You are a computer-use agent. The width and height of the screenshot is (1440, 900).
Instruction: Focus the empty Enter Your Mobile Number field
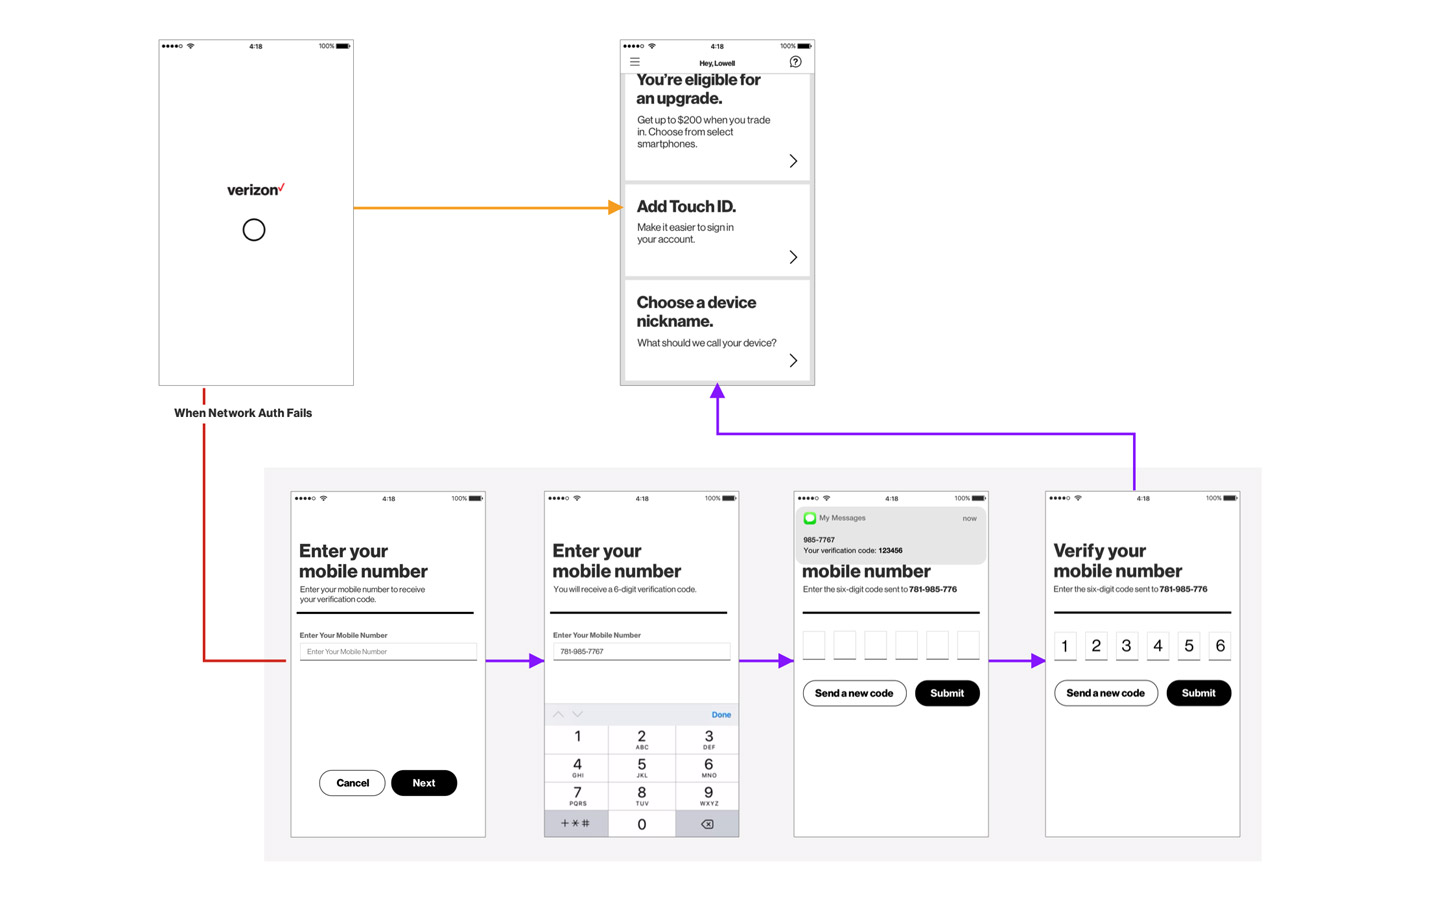[388, 652]
